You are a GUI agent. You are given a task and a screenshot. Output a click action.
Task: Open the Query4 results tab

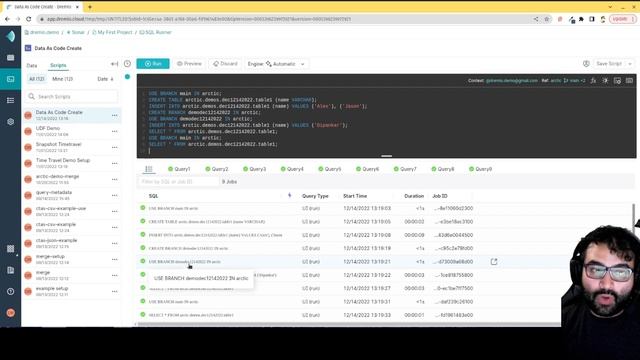(292, 169)
